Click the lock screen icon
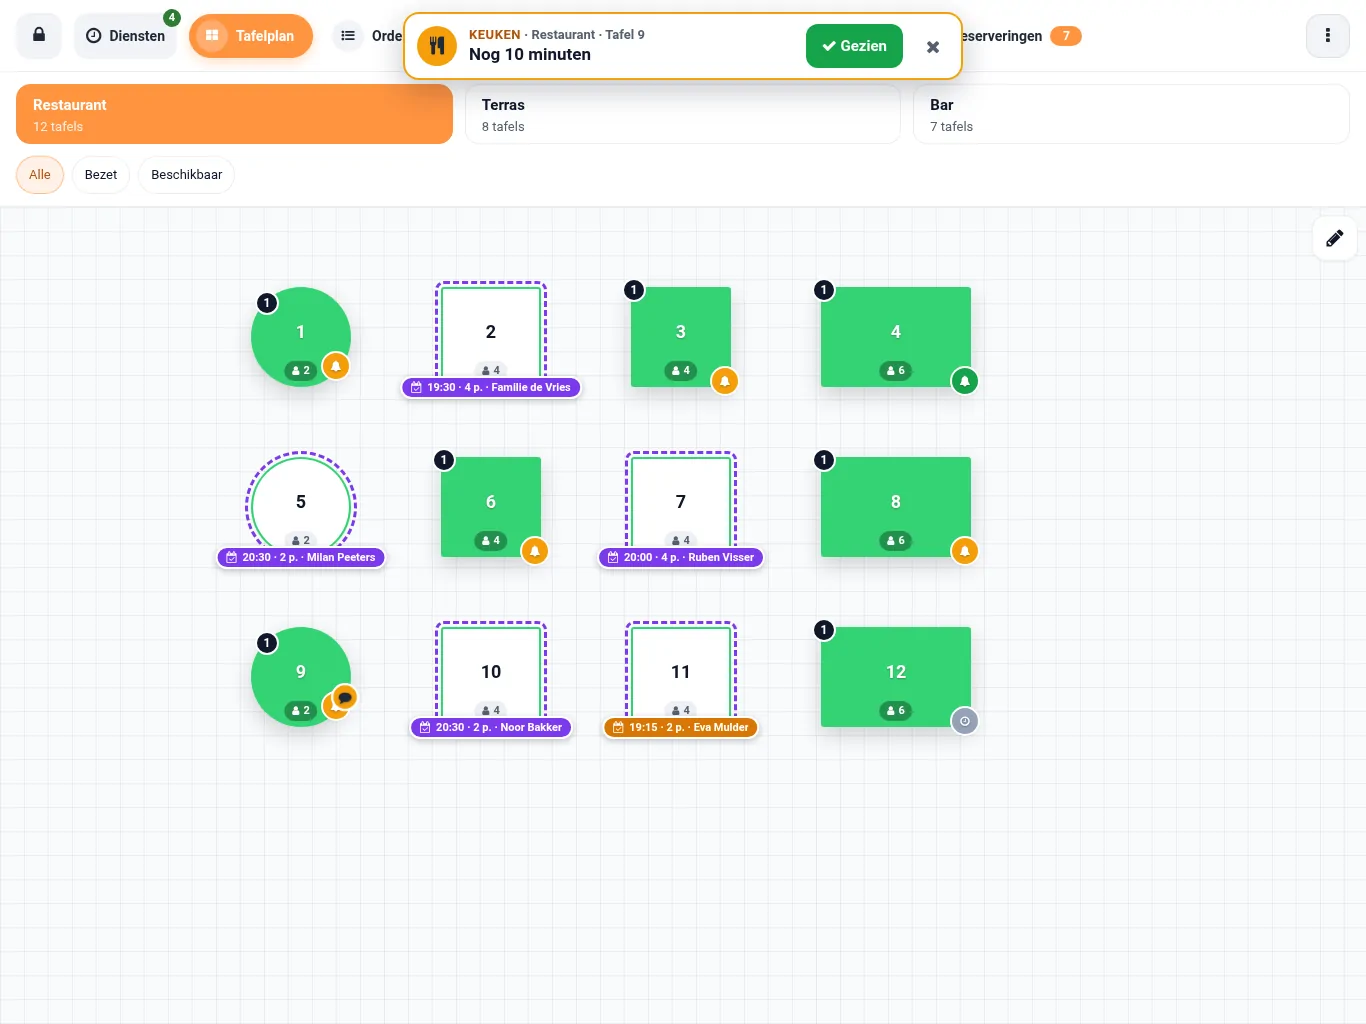1366x1024 pixels. pyautogui.click(x=39, y=36)
